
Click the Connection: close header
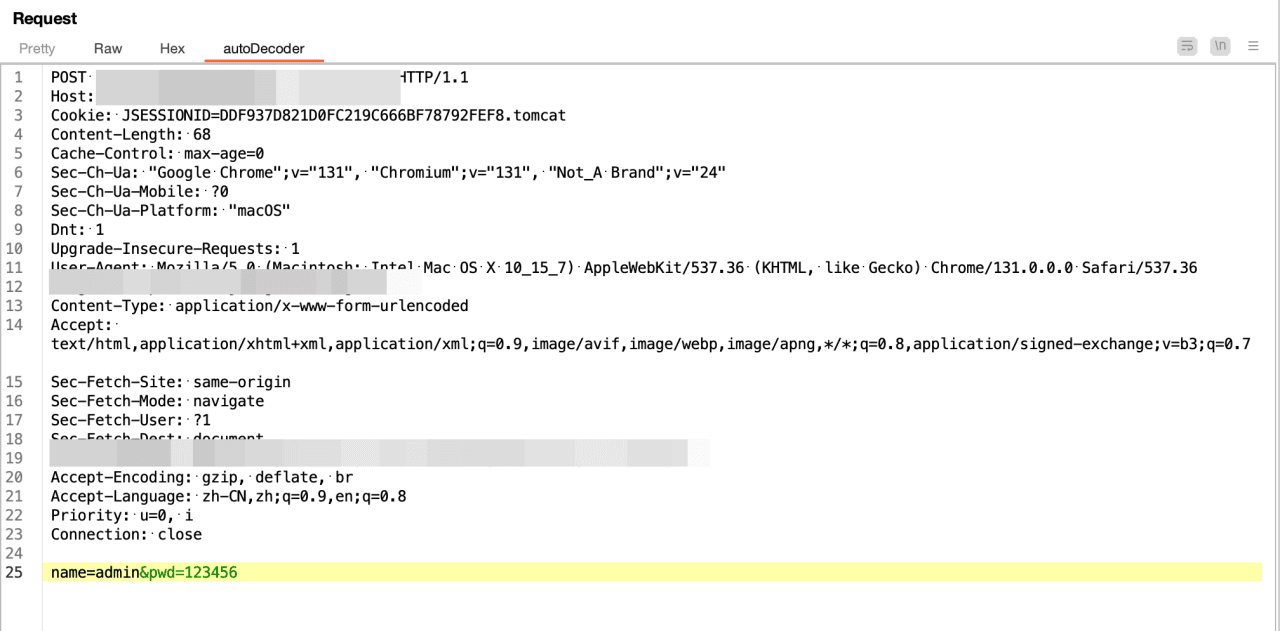126,535
